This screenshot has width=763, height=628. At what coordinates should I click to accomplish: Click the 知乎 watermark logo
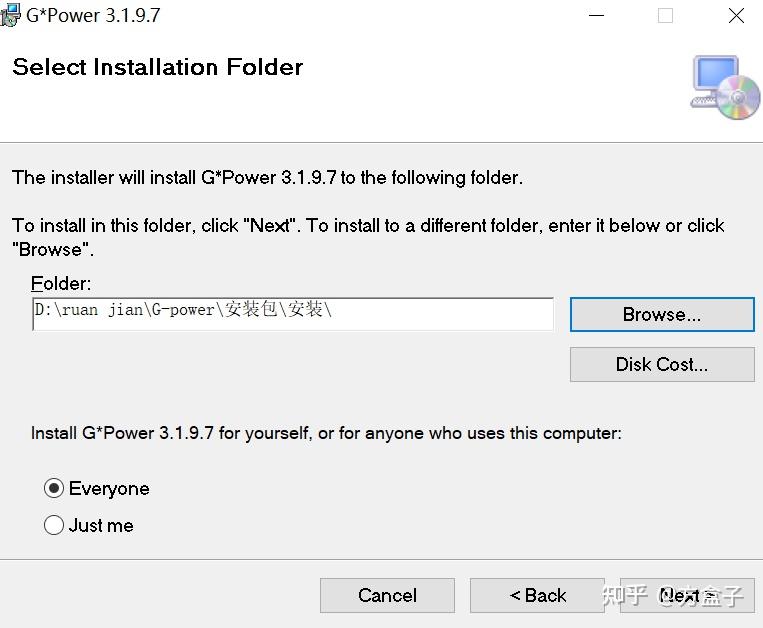click(627, 597)
